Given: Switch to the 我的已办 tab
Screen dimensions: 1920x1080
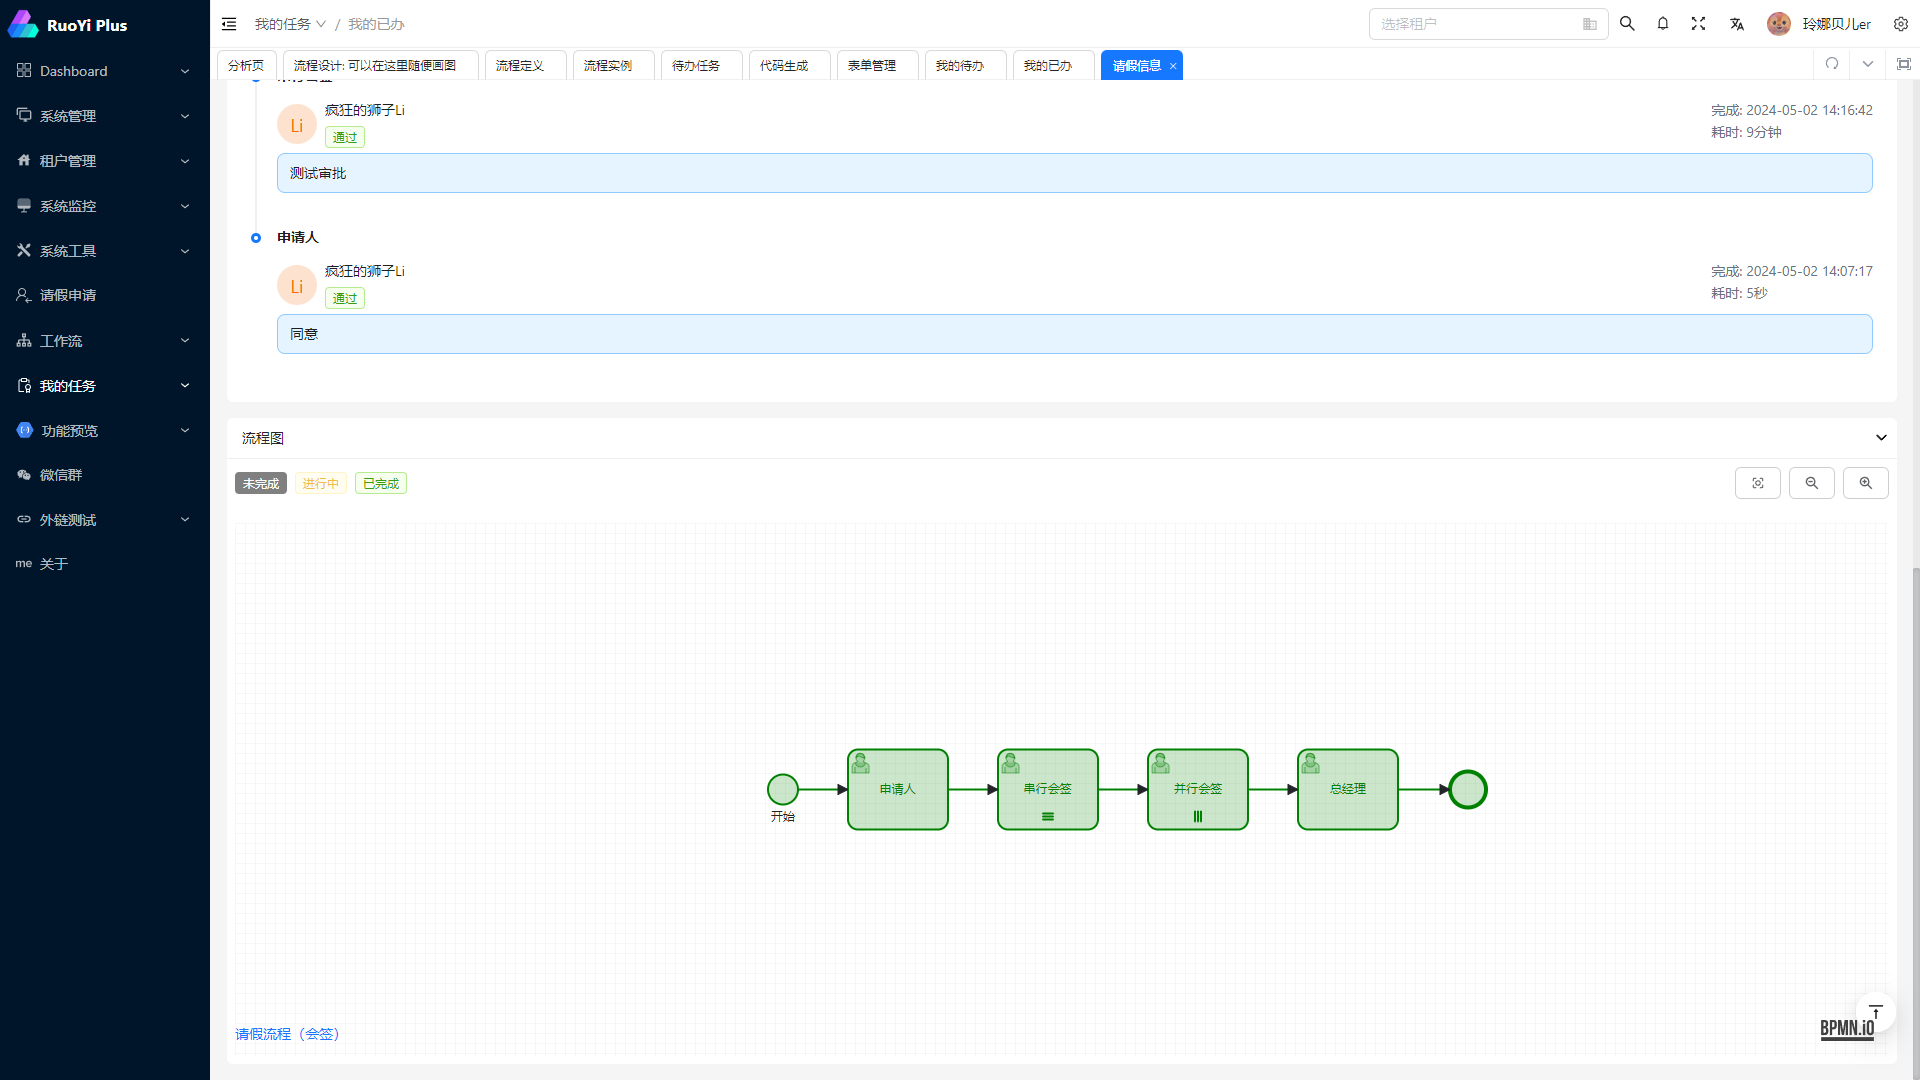Looking at the screenshot, I should (1054, 65).
